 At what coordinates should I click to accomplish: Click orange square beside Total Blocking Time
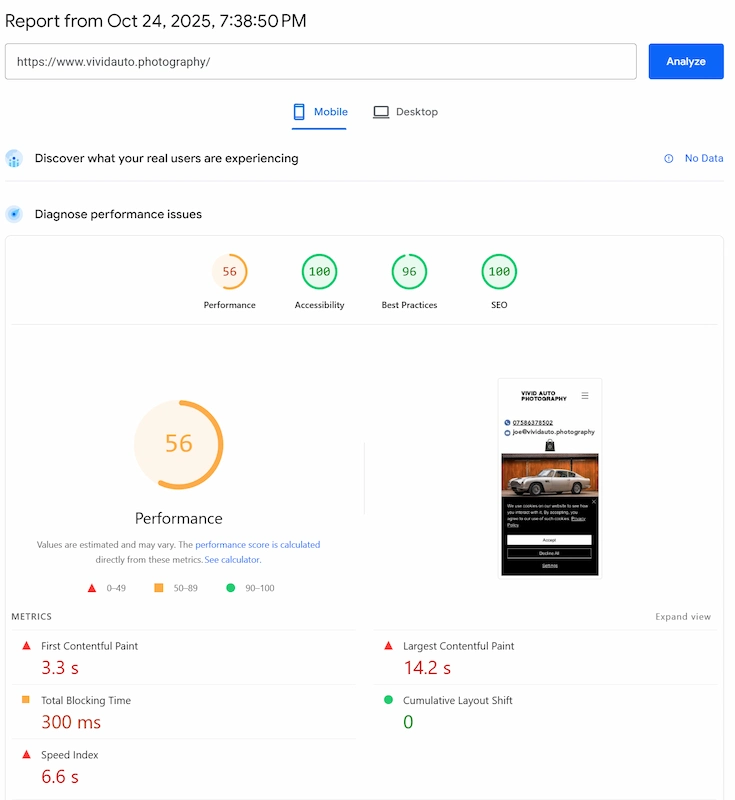pos(26,699)
